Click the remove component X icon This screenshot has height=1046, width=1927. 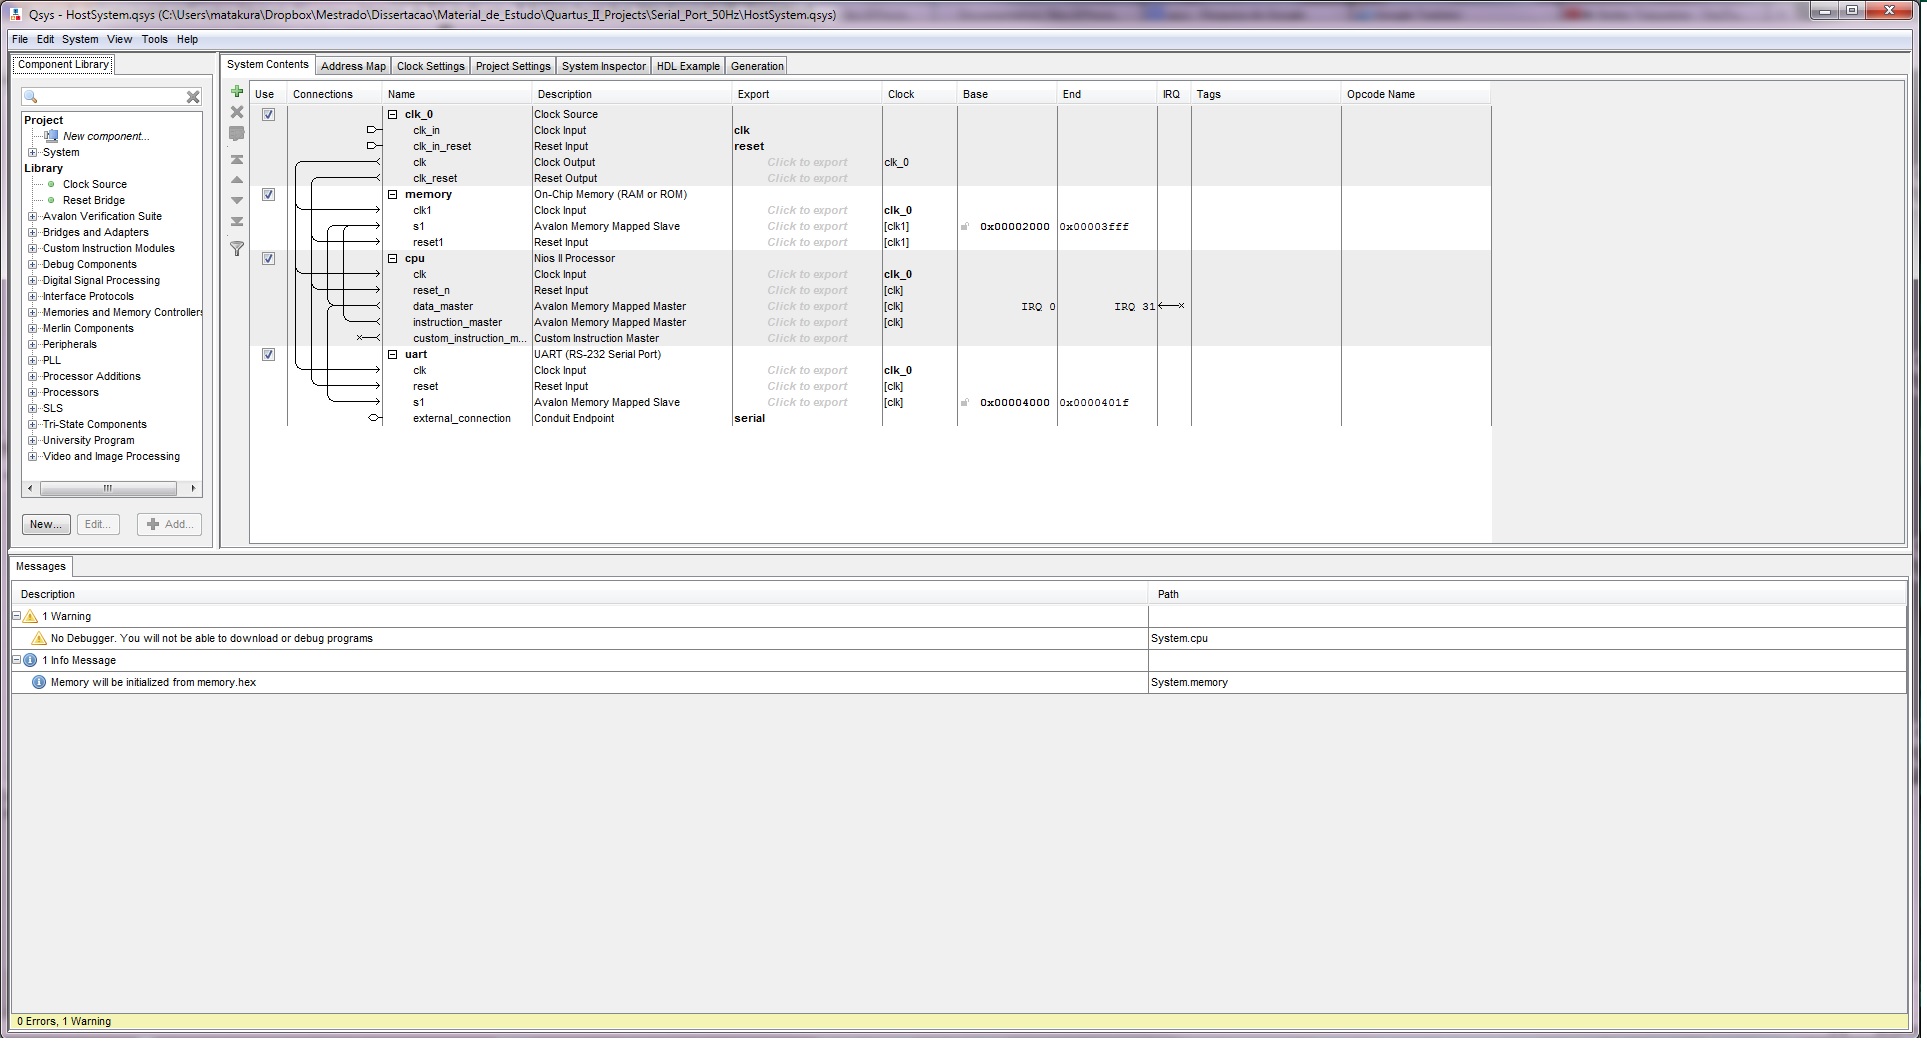coord(237,112)
